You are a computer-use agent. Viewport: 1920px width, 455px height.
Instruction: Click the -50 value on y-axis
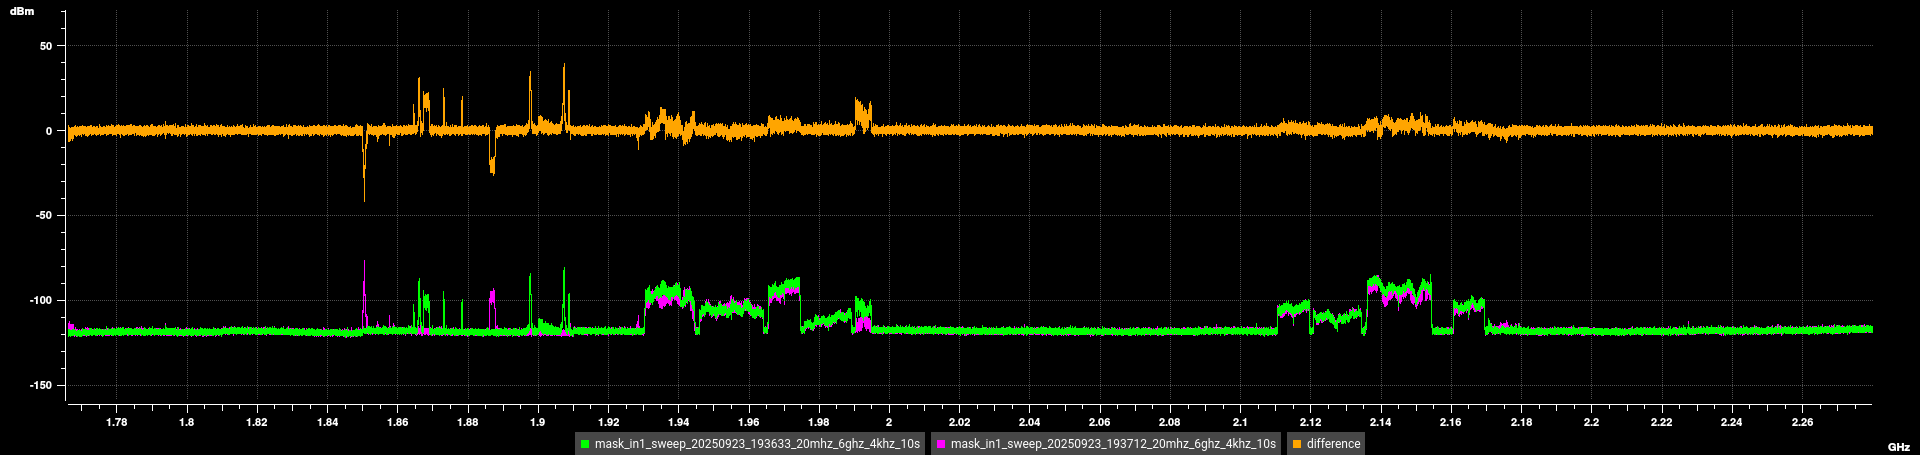click(43, 215)
